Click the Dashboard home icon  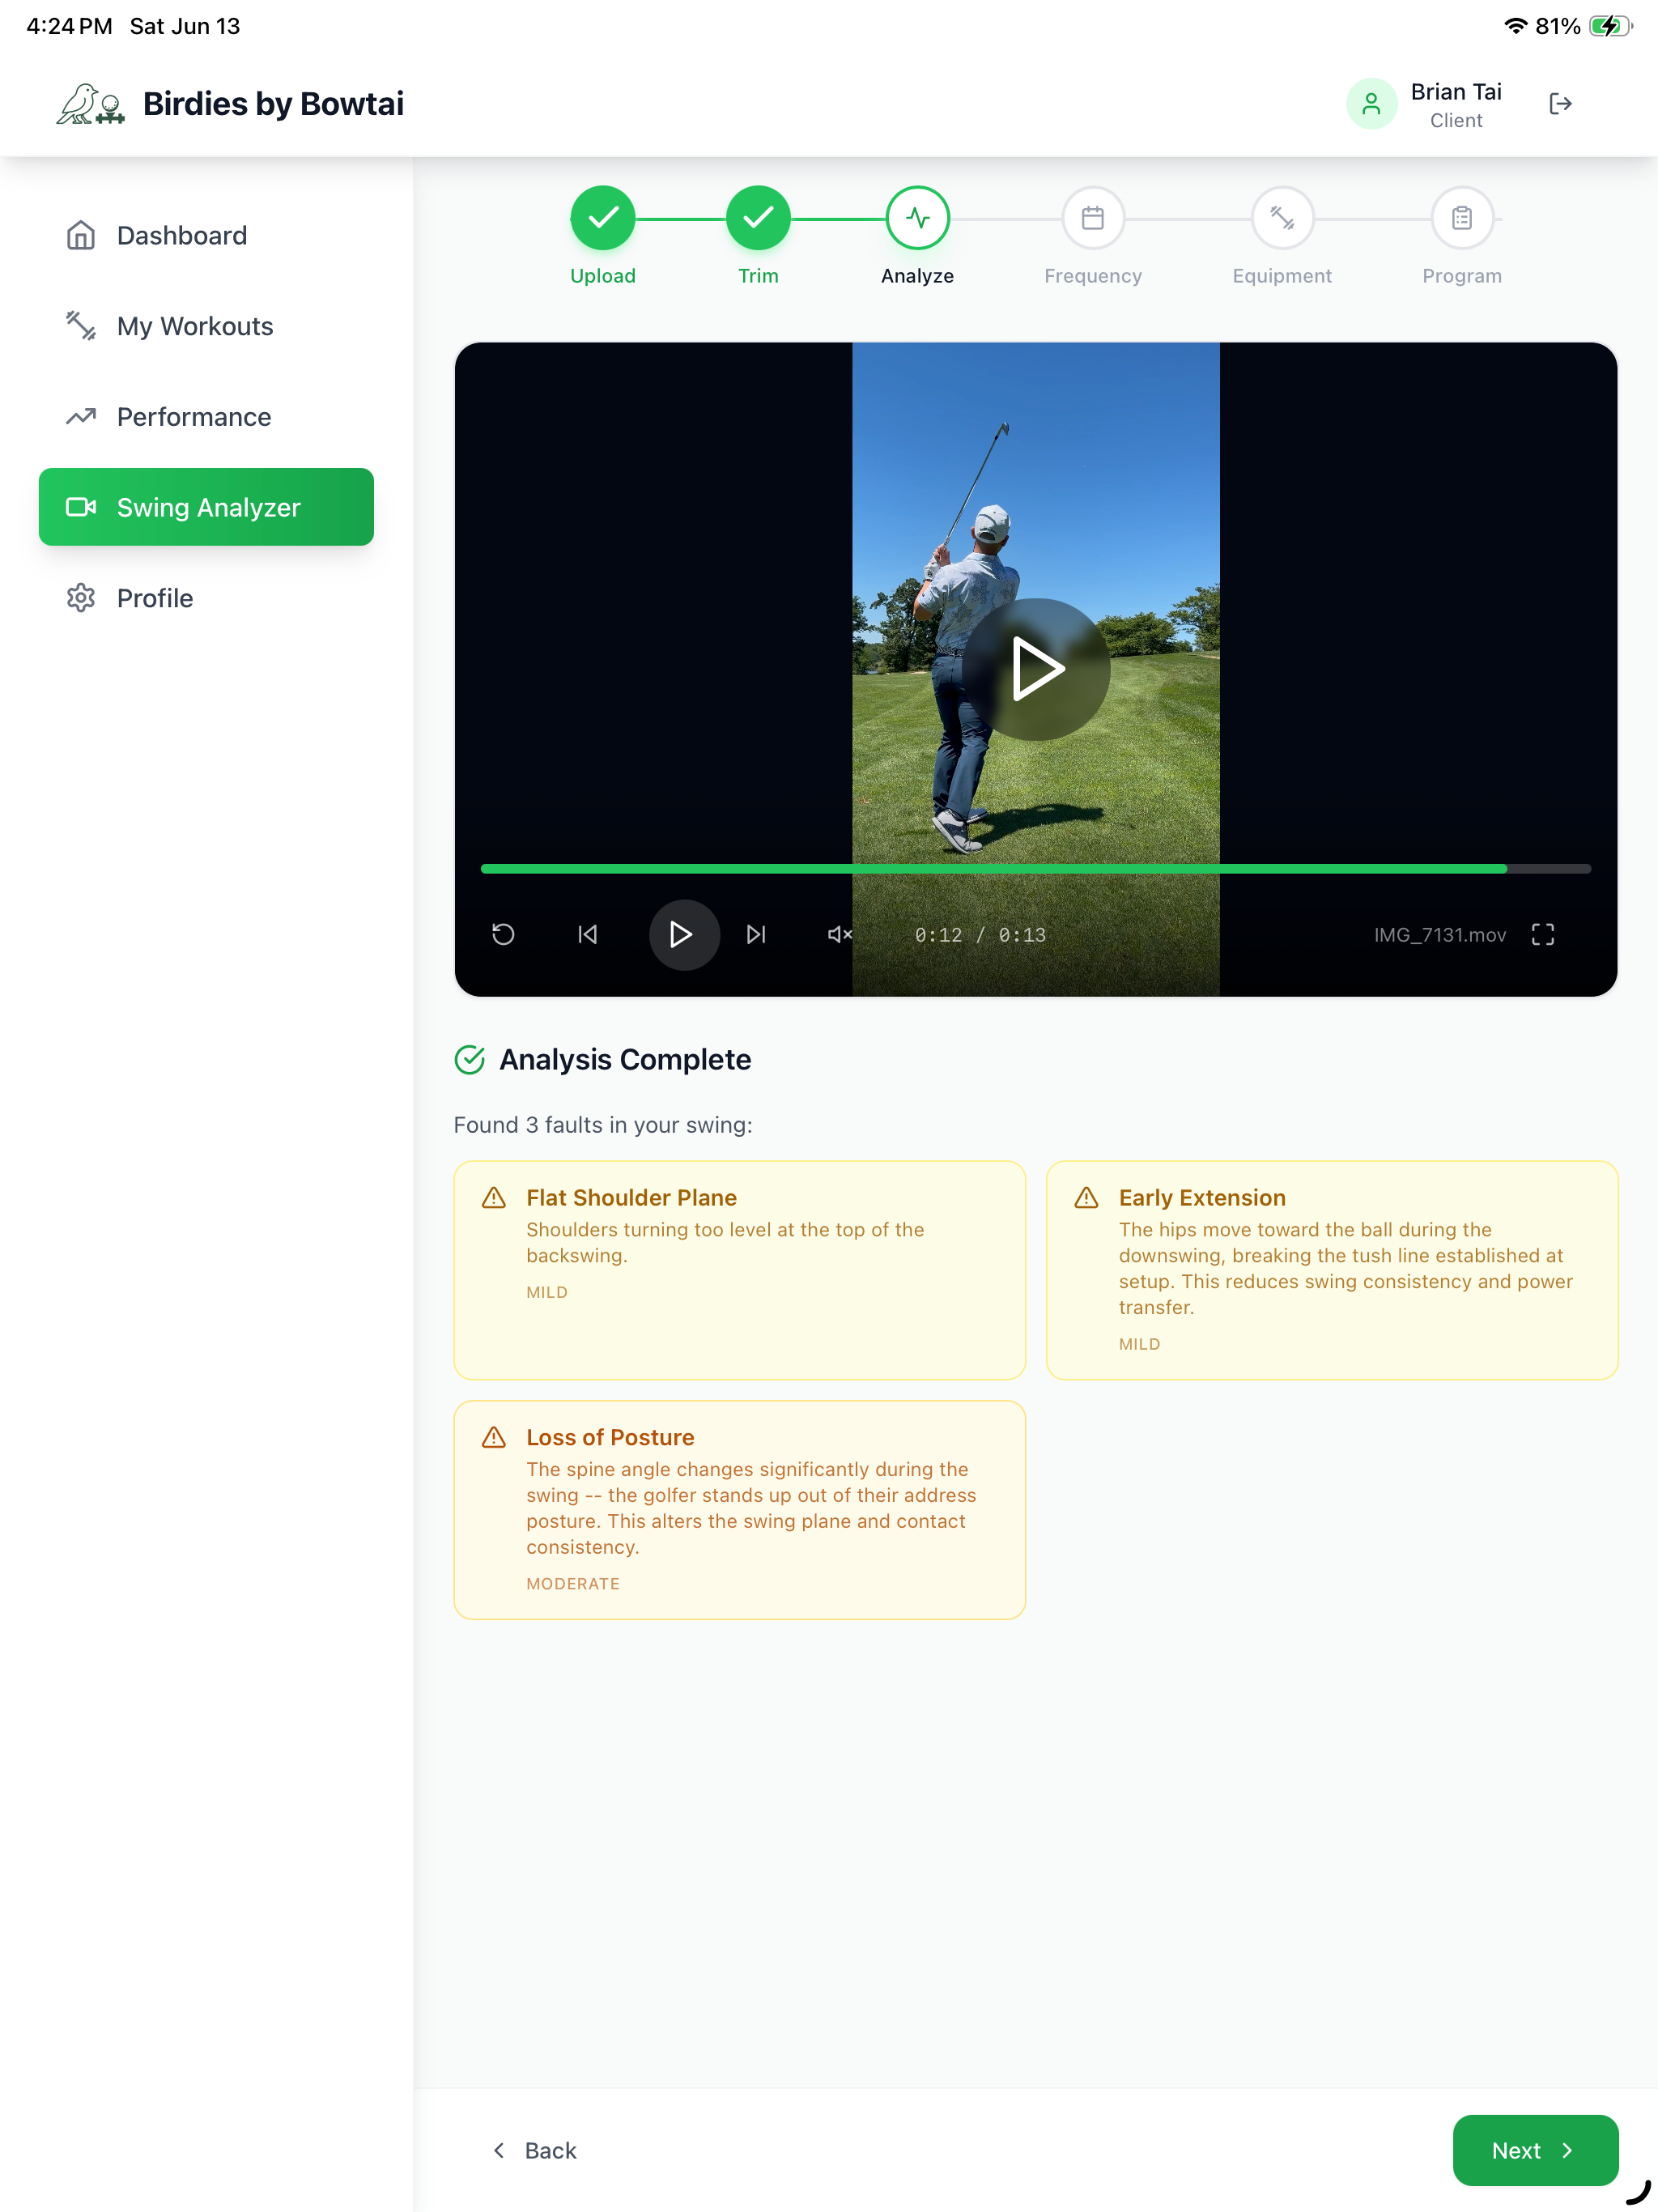click(x=81, y=235)
